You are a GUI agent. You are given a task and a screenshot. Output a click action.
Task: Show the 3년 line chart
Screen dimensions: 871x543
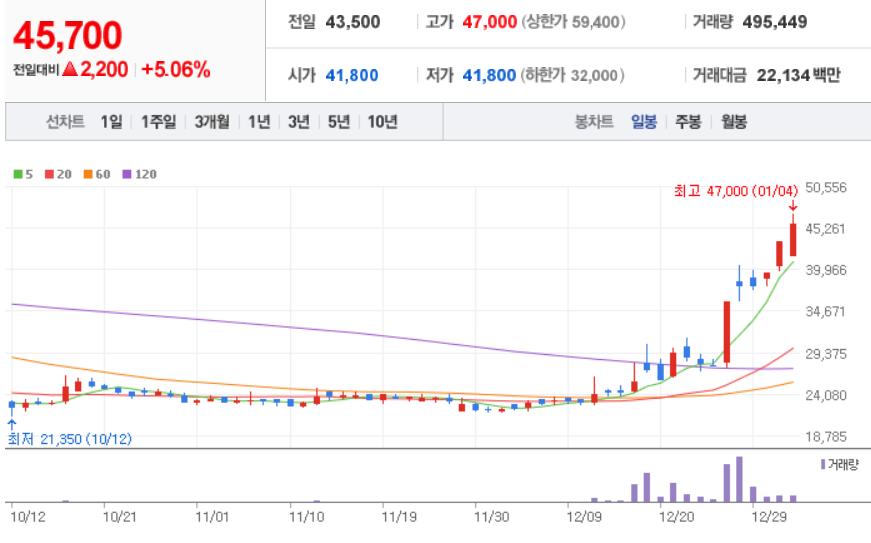[x=299, y=122]
